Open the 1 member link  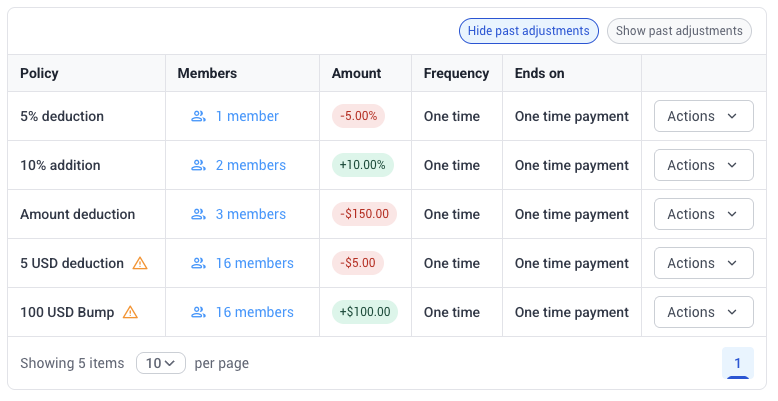tap(247, 116)
